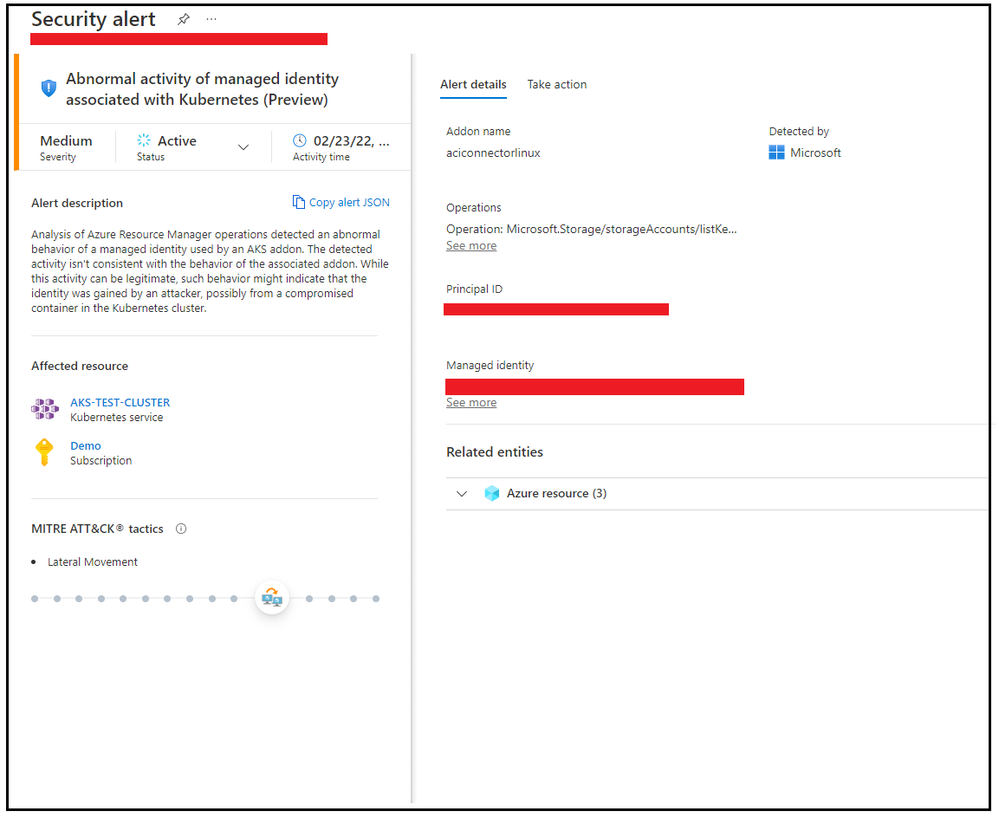Click the Copy alert JSON icon
This screenshot has height=818, width=999.
[298, 202]
